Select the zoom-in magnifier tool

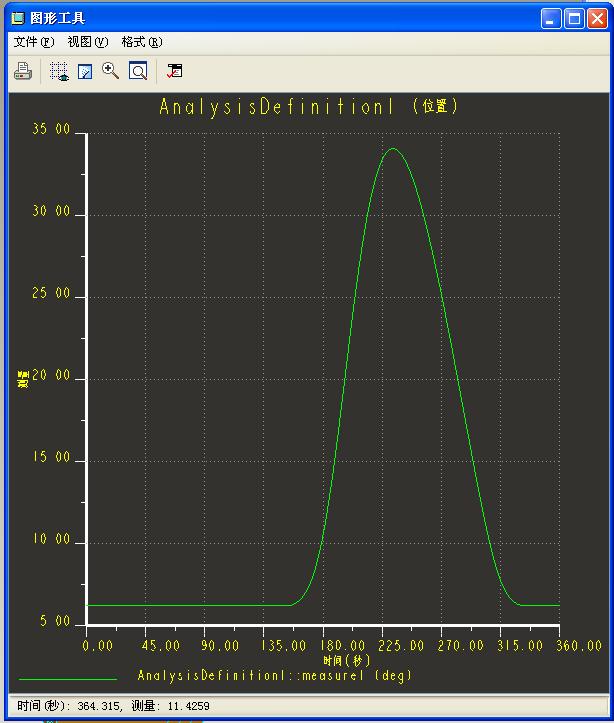(x=111, y=71)
